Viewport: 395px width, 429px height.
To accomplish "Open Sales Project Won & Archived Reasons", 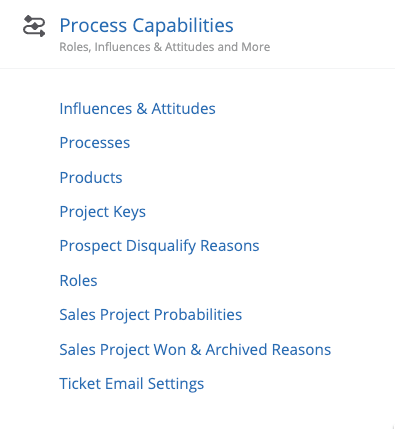I will pos(195,350).
